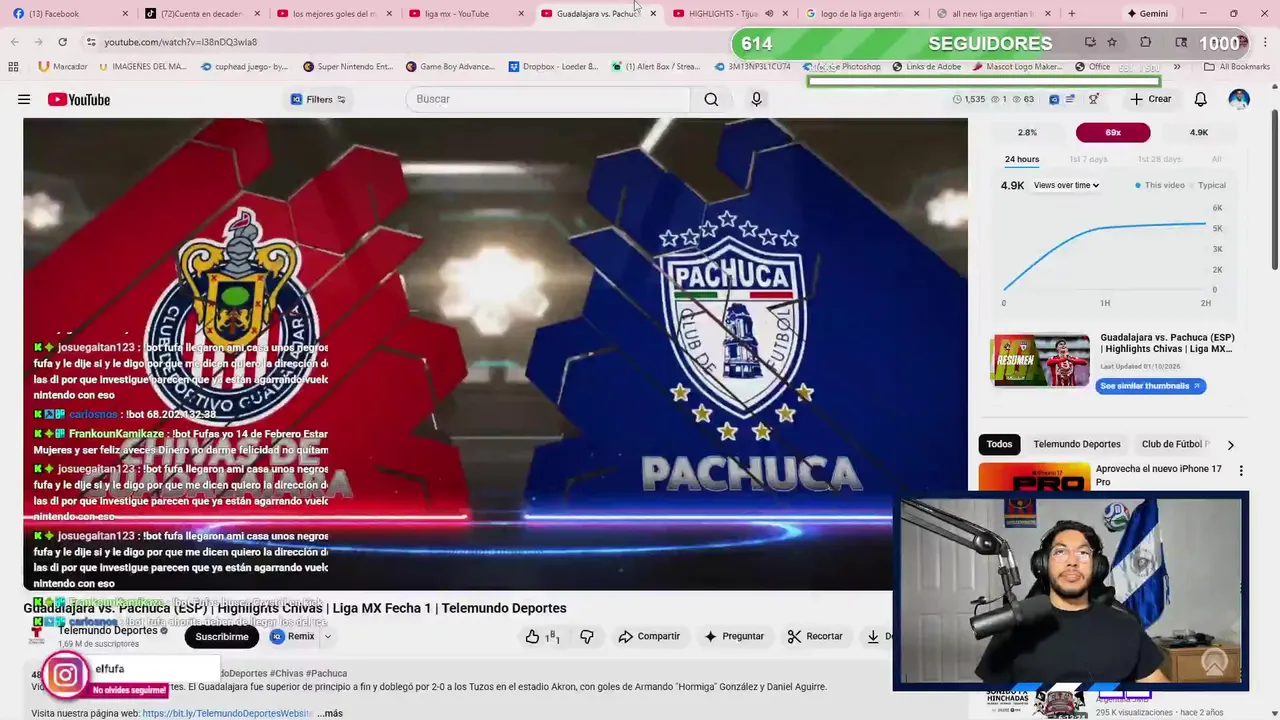Expand the bookmarks overflow chevron
The image size is (1280, 720).
click(1177, 67)
